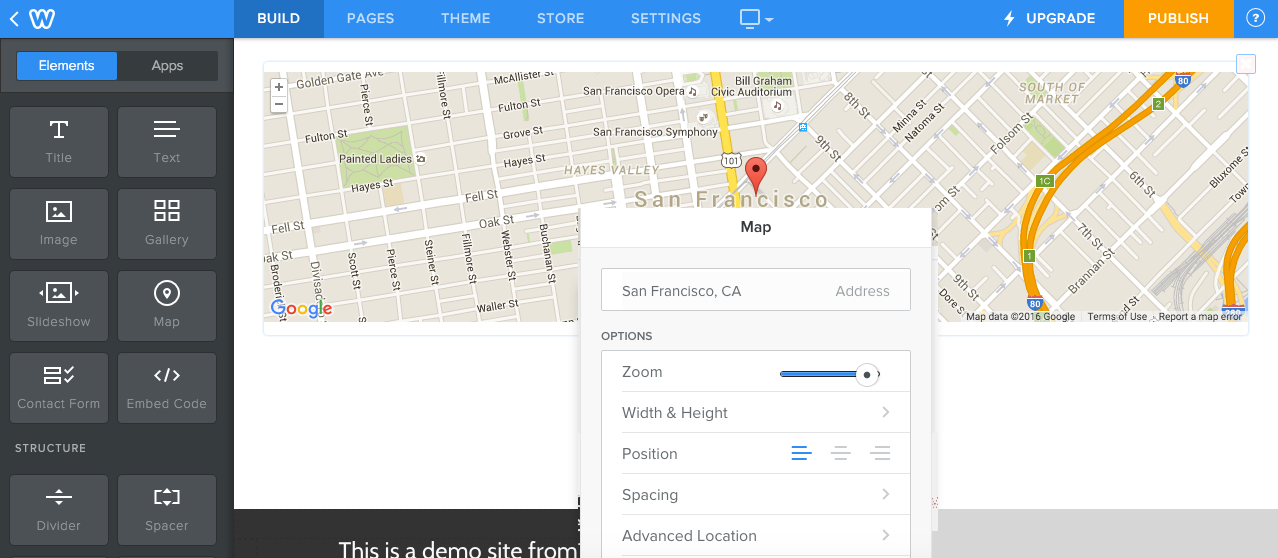
Task: Set map position to right align
Action: pyautogui.click(x=880, y=454)
